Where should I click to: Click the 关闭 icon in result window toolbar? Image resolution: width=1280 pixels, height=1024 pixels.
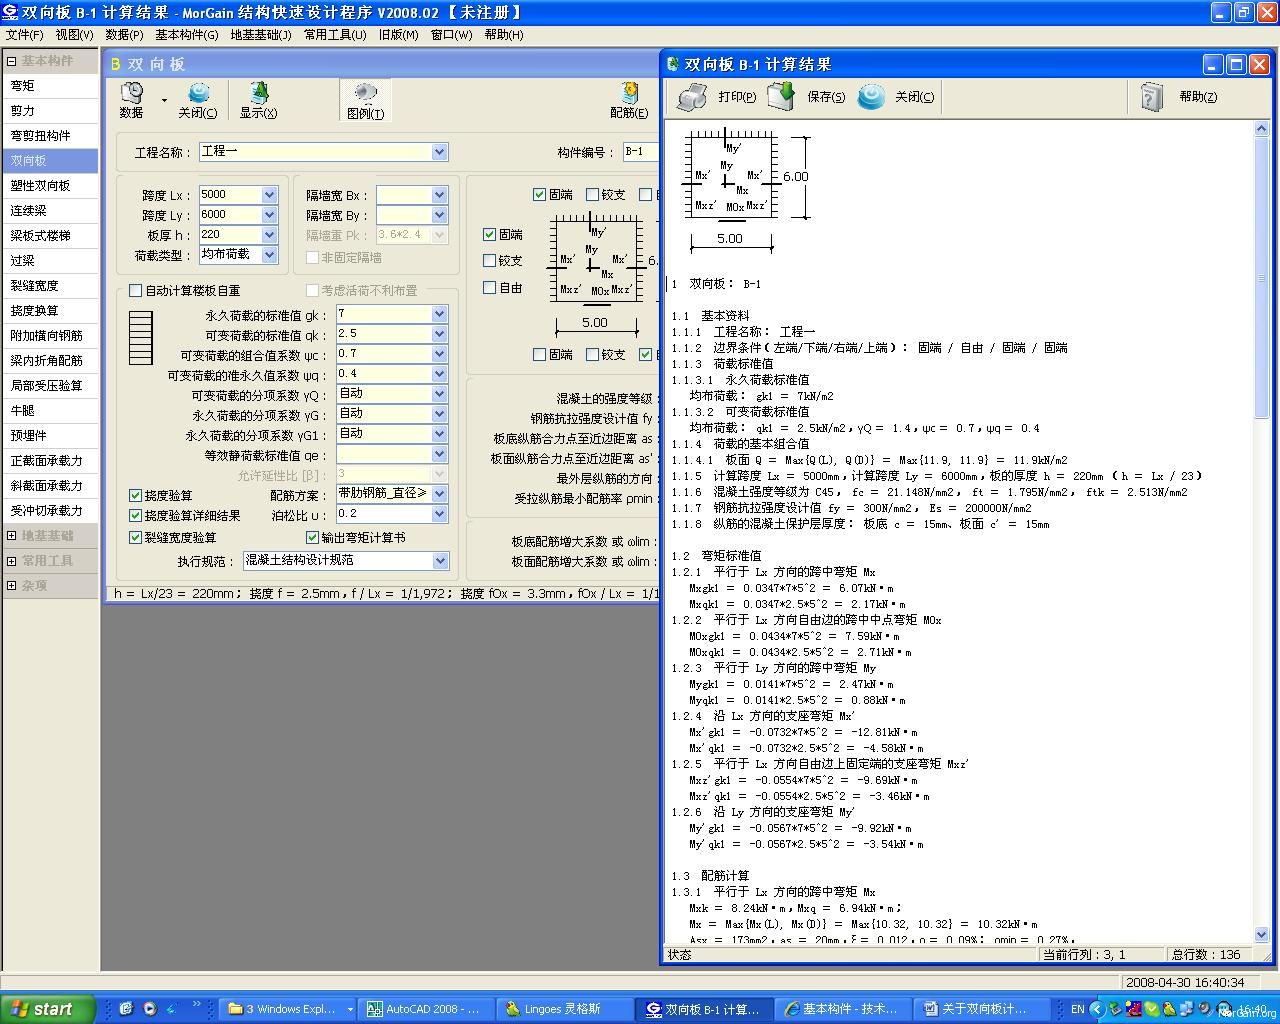(871, 96)
